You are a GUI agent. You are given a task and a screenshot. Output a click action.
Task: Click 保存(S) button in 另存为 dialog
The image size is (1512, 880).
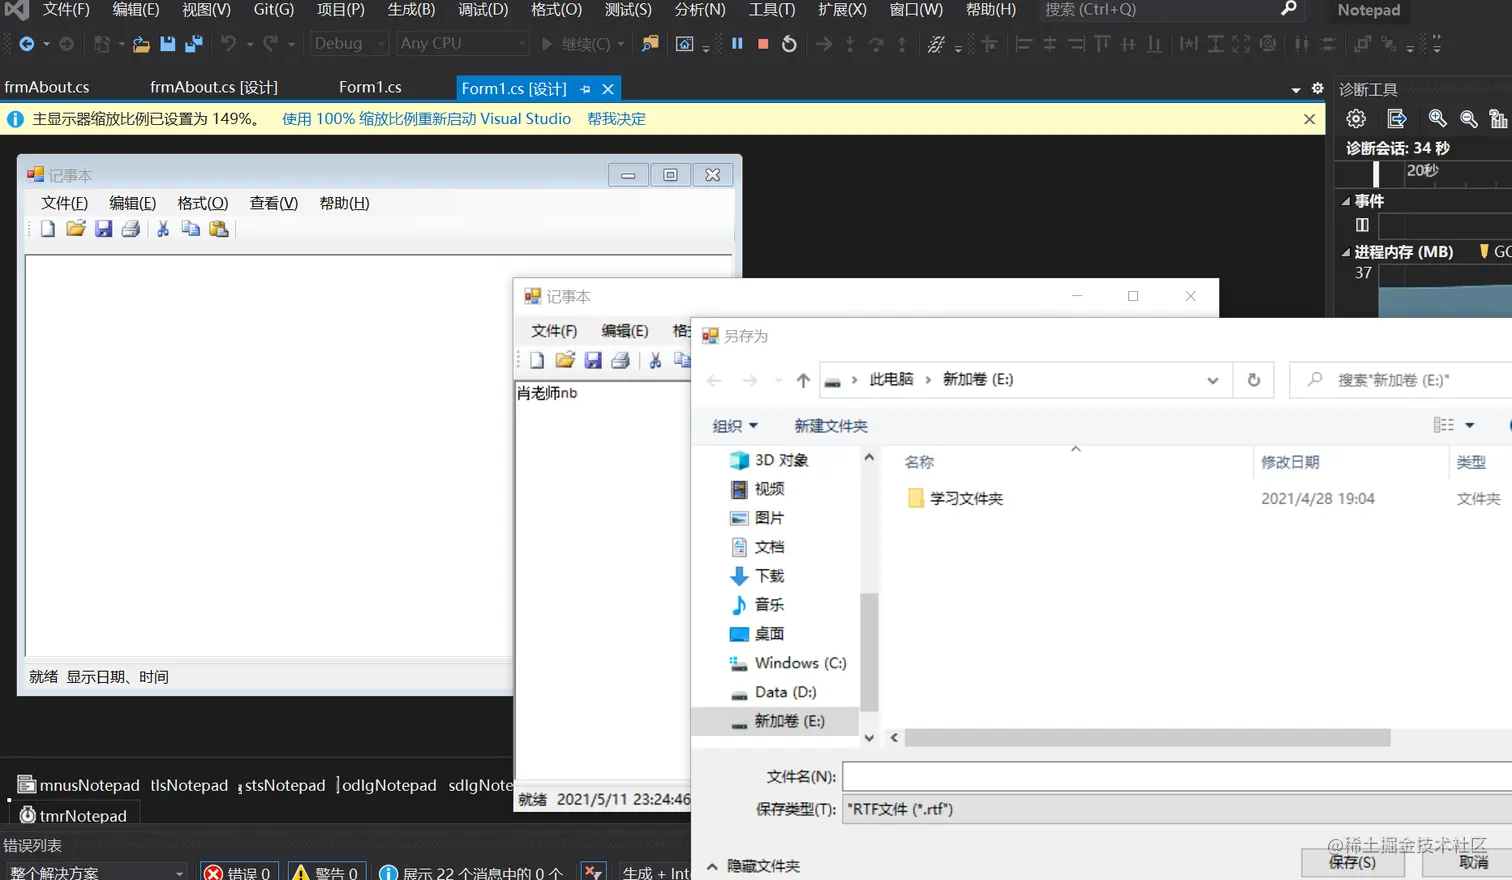point(1352,862)
